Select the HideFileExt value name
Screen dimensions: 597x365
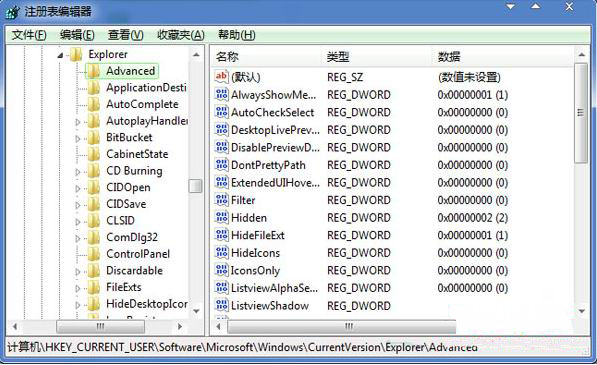(258, 236)
